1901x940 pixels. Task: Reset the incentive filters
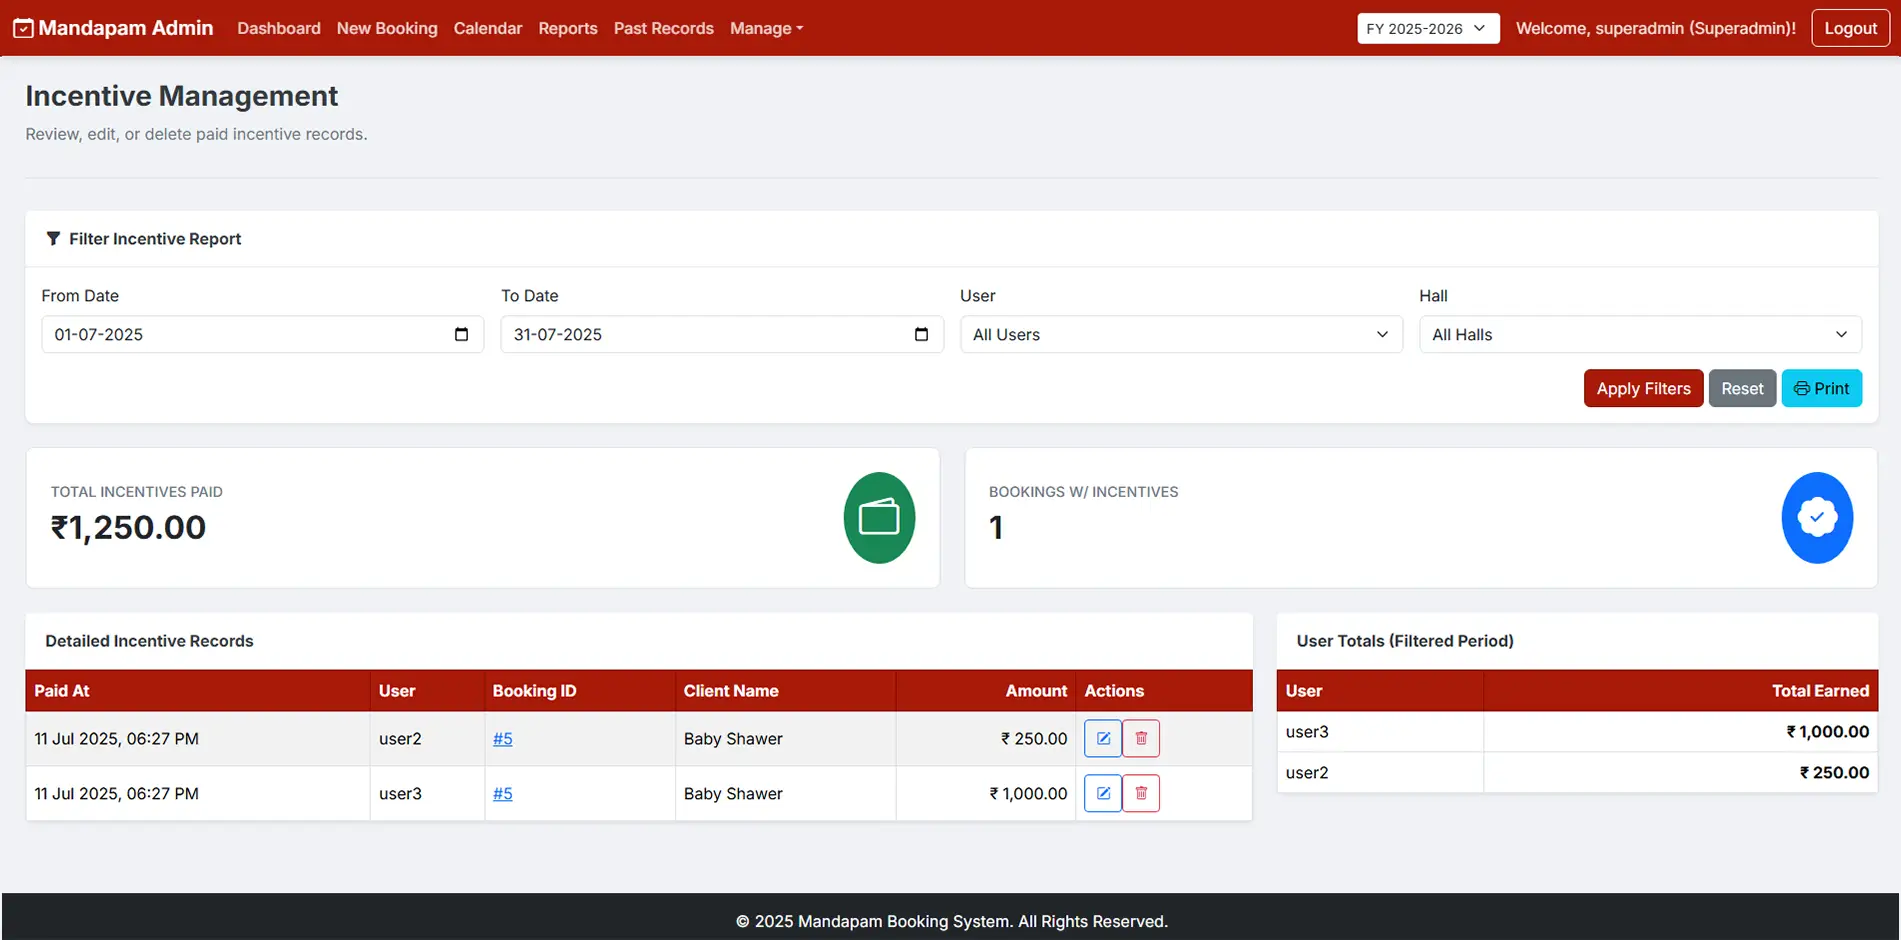[1742, 388]
